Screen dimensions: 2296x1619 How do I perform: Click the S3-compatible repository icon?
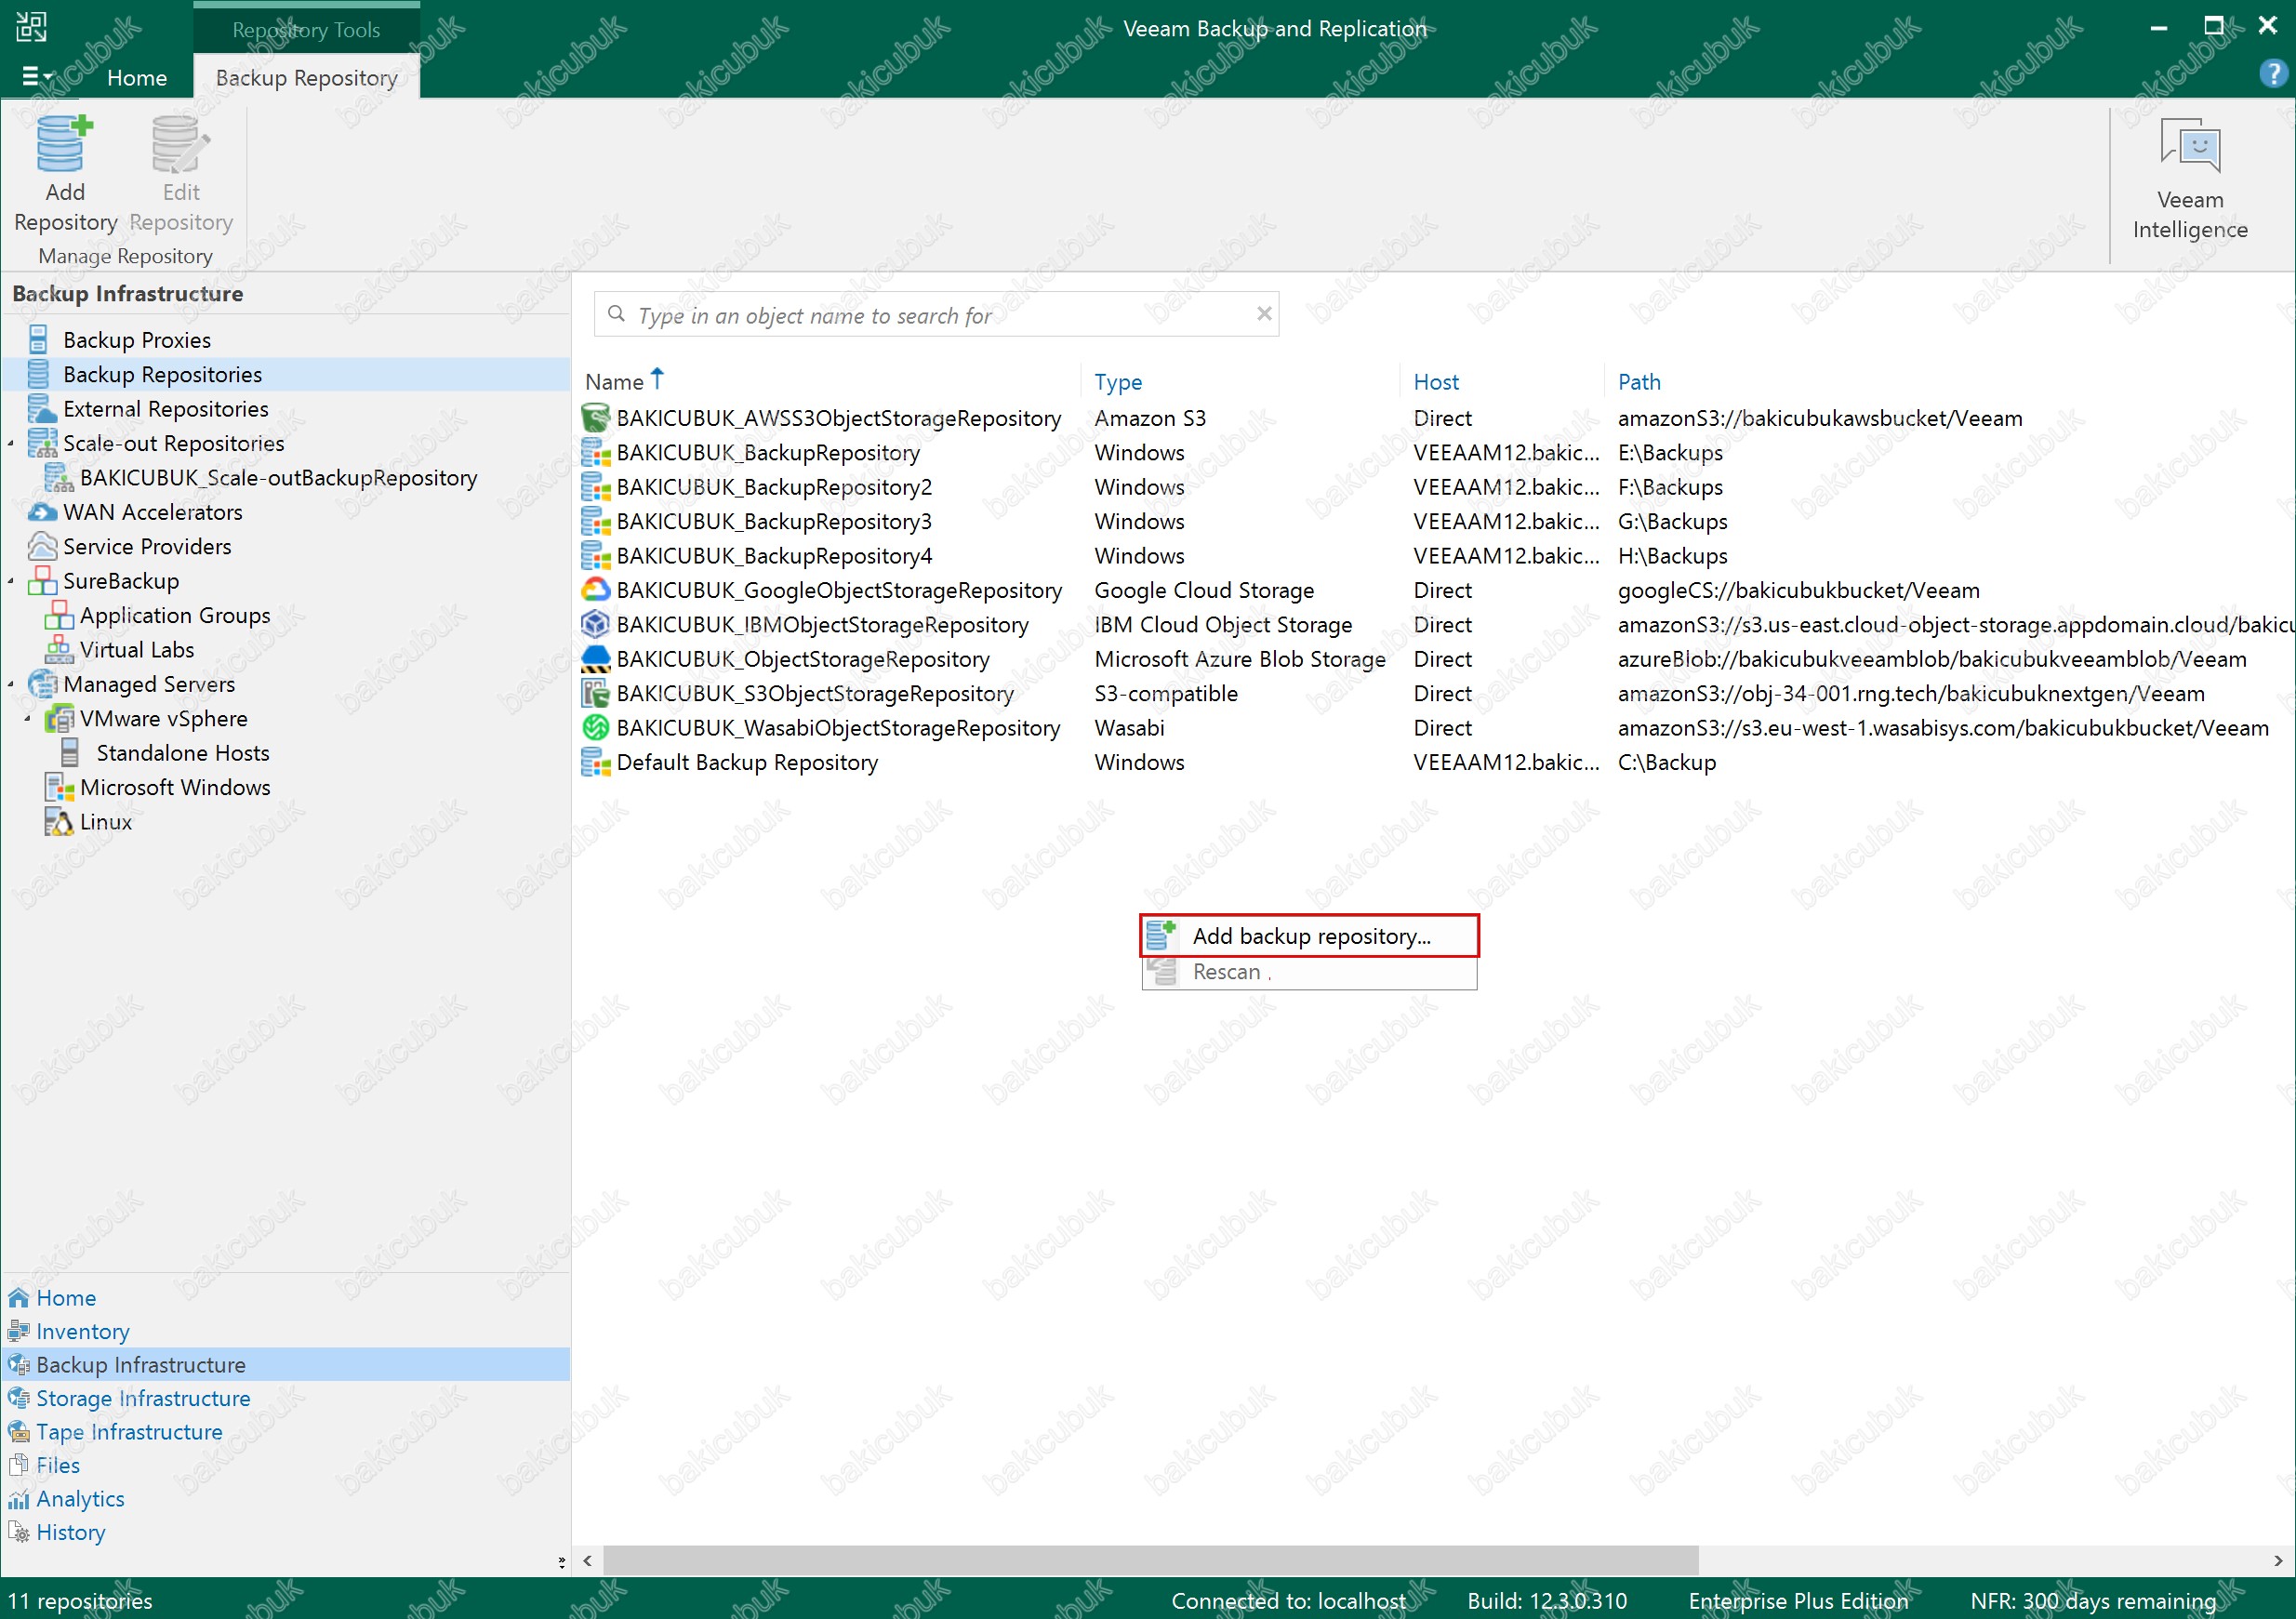click(596, 693)
